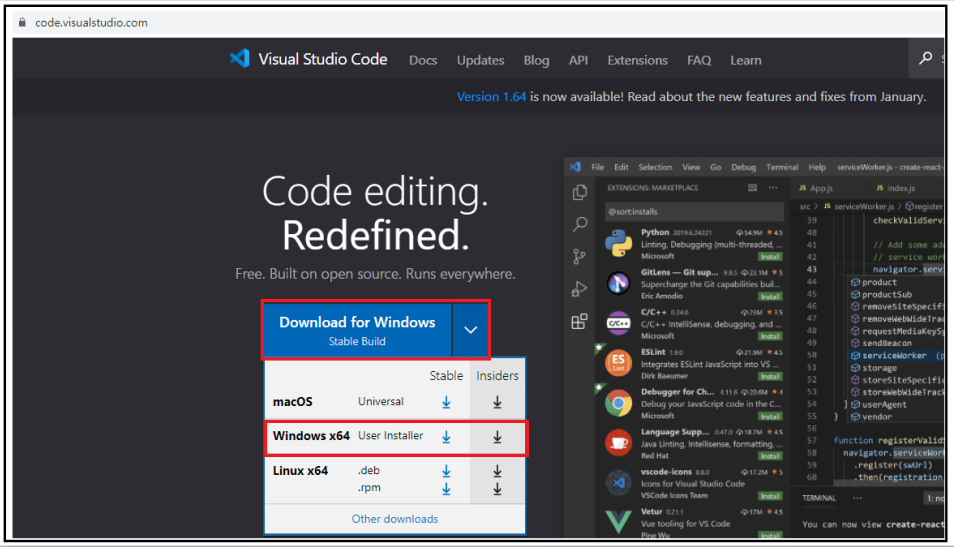Download Linux .rpm stable build arrow

tap(446, 489)
